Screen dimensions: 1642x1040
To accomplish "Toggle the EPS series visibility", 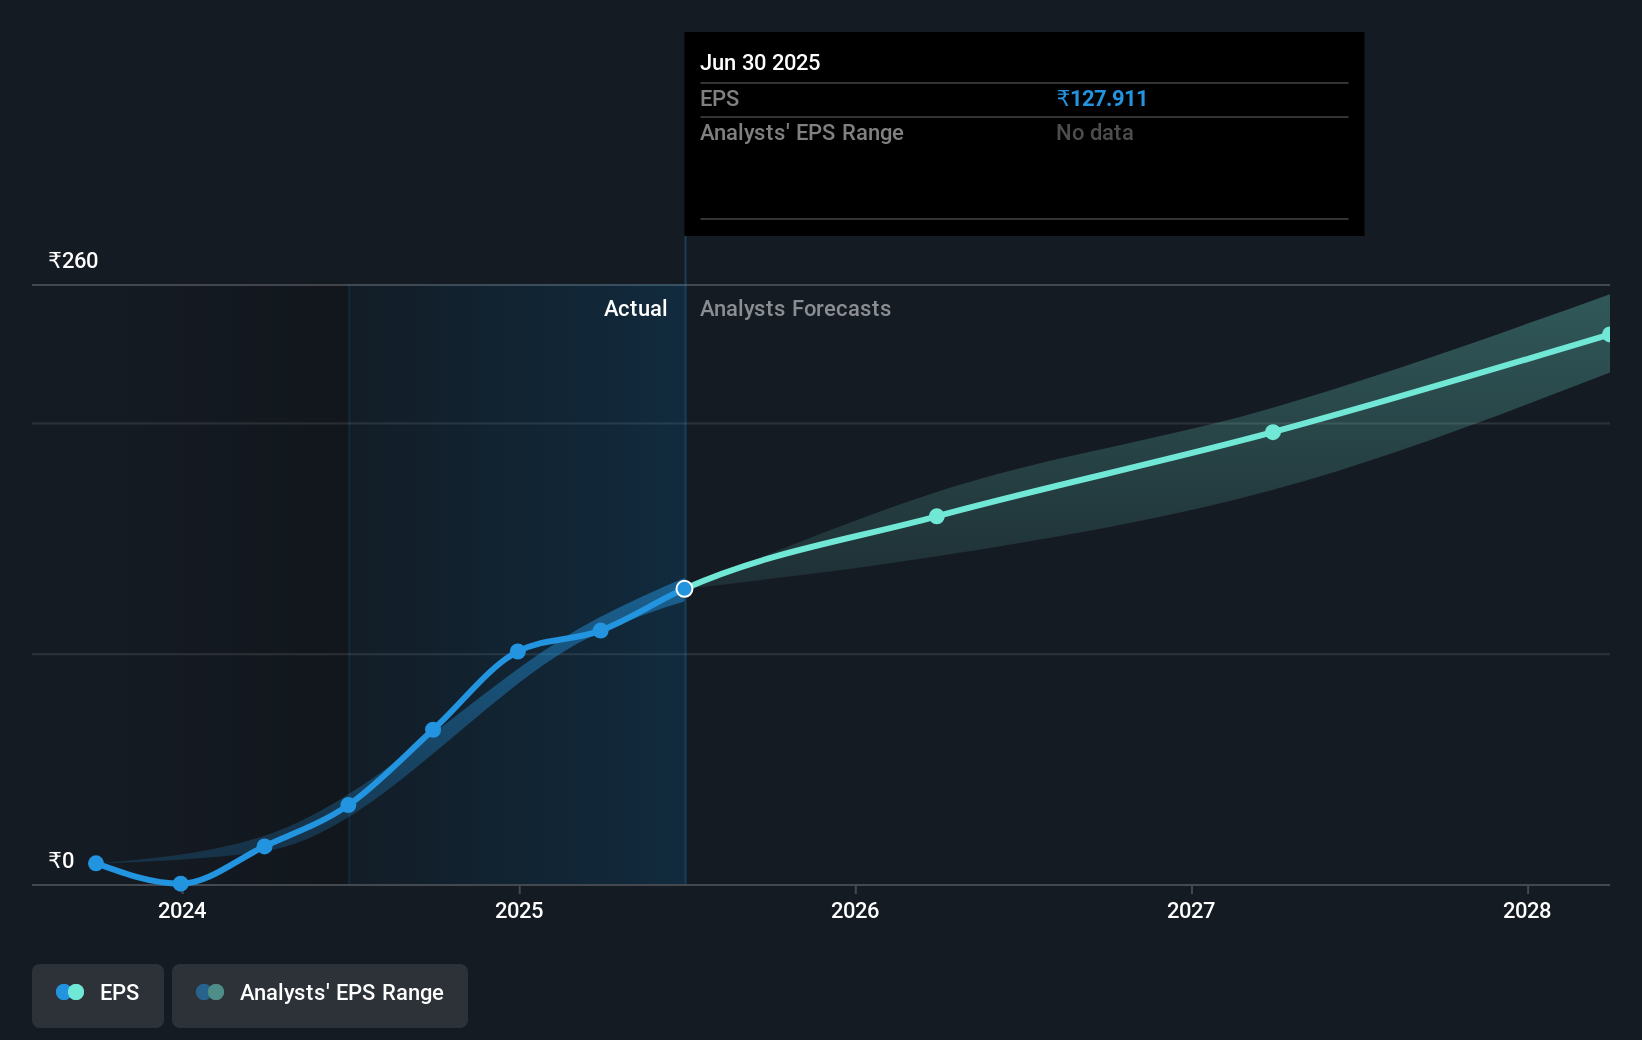I will pyautogui.click(x=97, y=992).
